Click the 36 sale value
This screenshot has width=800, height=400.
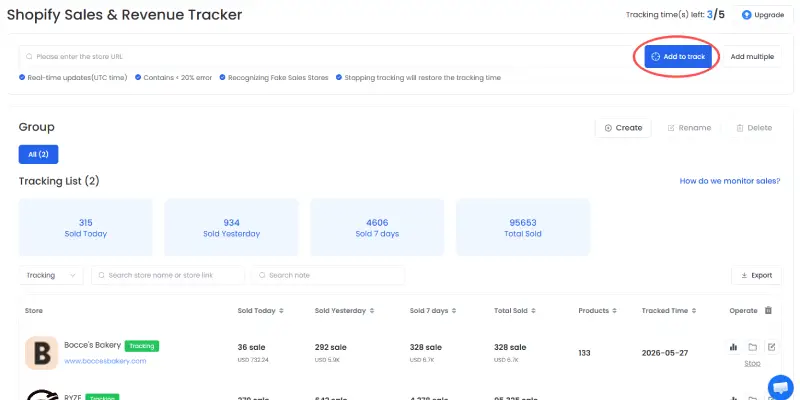point(252,347)
